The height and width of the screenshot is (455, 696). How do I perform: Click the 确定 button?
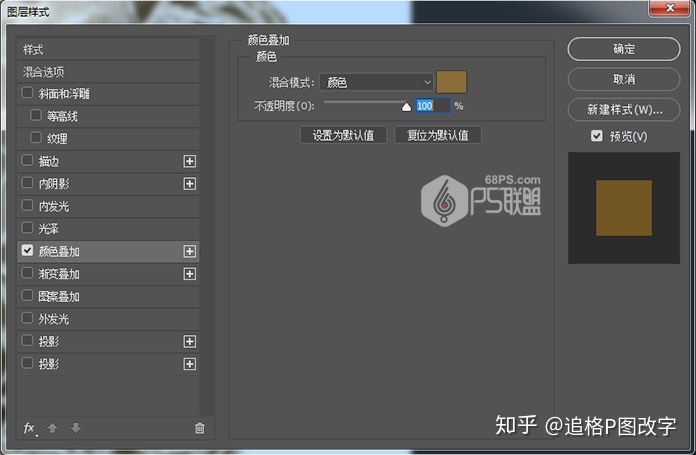coord(624,49)
